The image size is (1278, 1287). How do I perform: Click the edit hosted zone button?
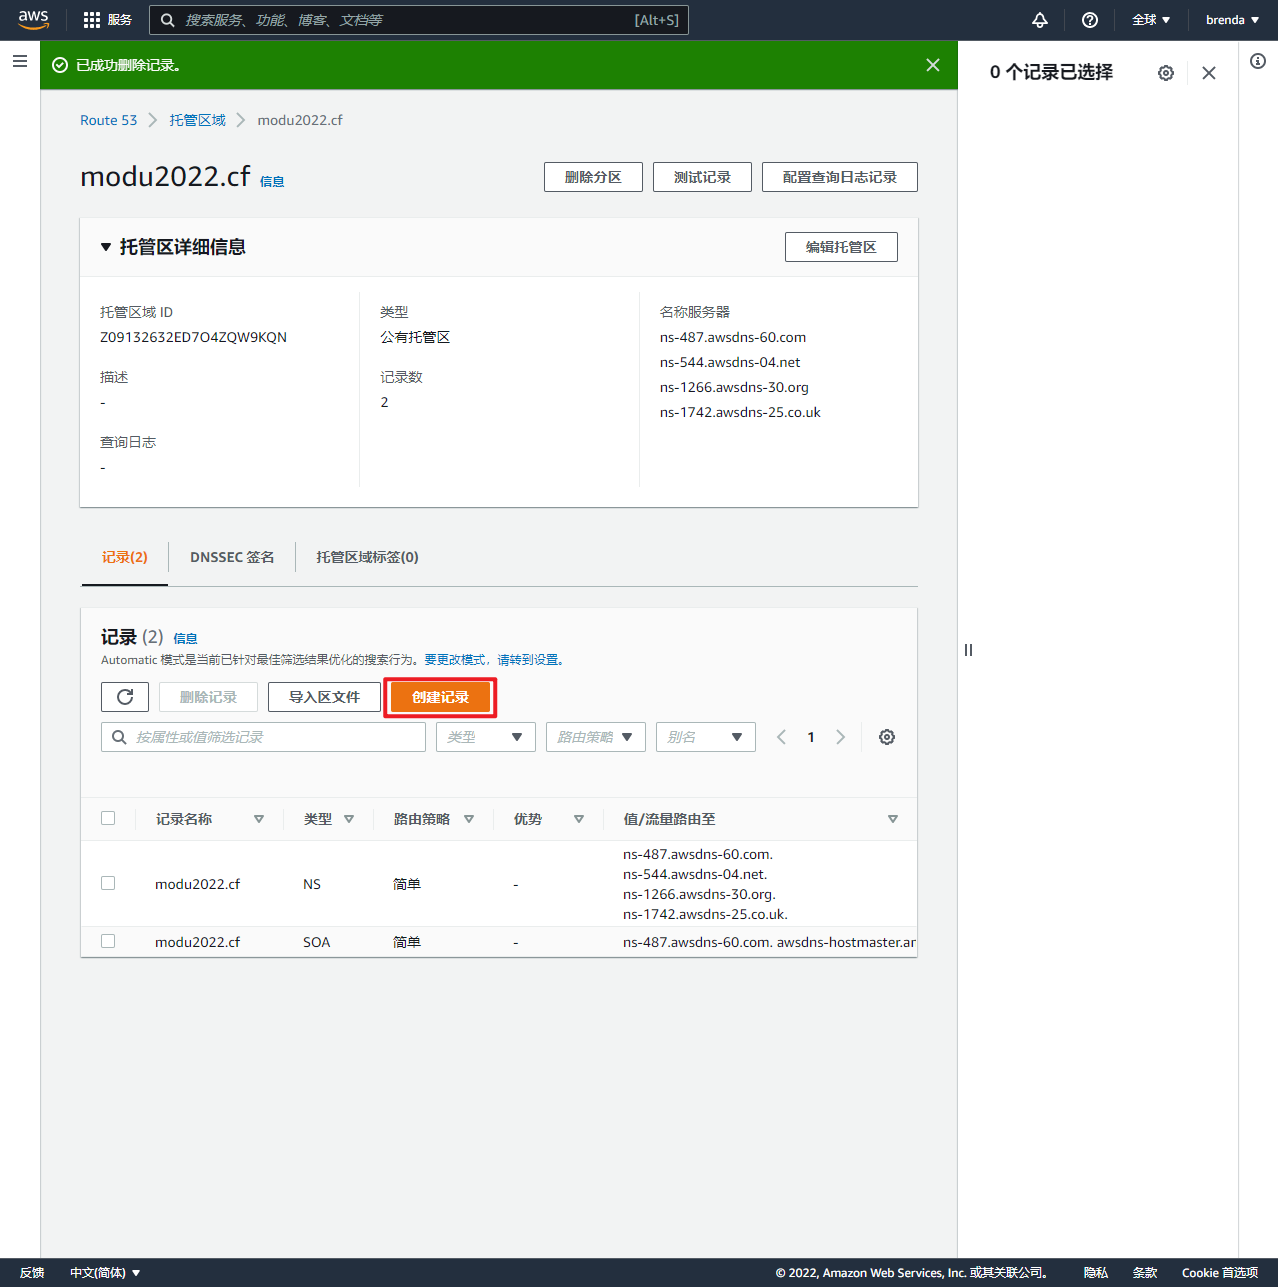tap(841, 247)
